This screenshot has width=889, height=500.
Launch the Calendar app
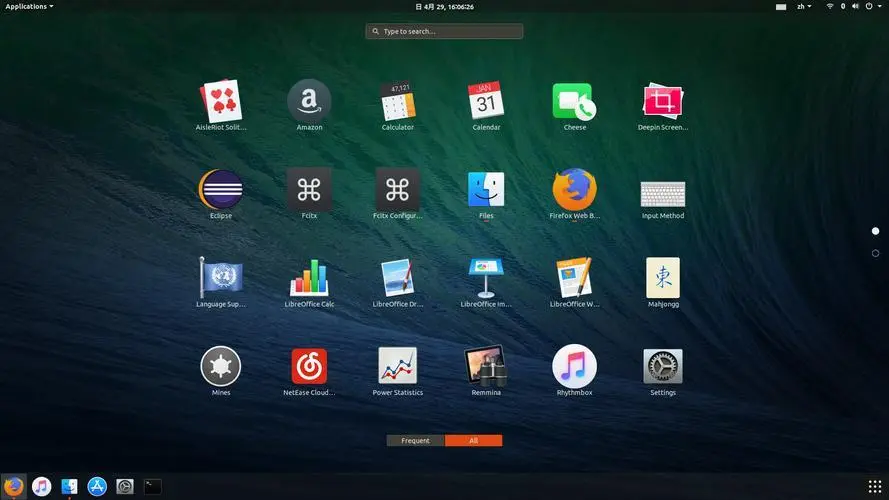click(486, 100)
